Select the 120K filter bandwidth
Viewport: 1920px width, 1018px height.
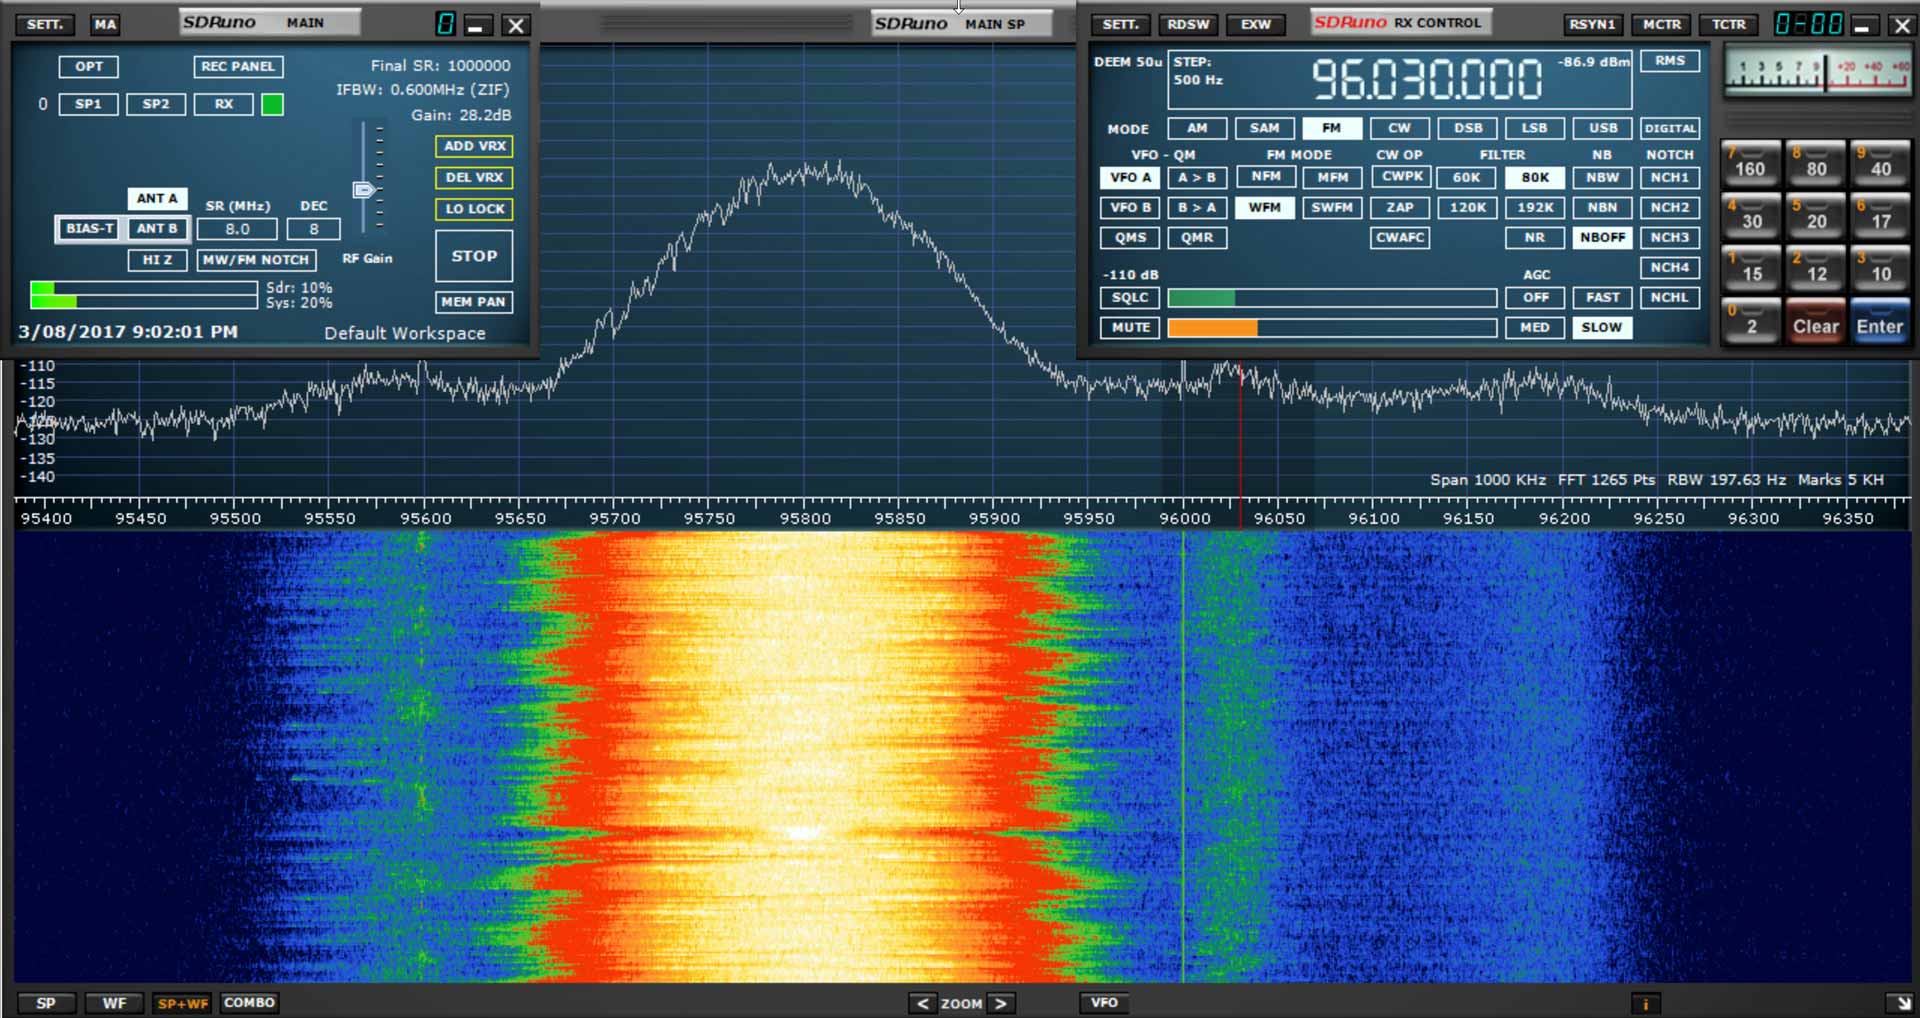pyautogui.click(x=1467, y=208)
